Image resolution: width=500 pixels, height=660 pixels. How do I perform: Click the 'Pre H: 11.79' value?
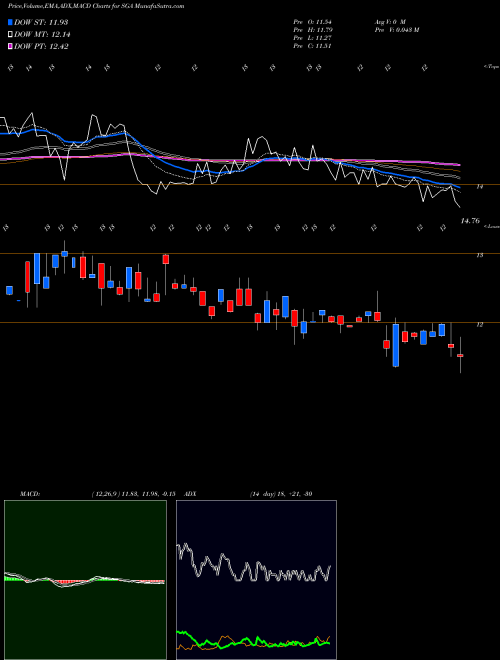click(x=313, y=30)
